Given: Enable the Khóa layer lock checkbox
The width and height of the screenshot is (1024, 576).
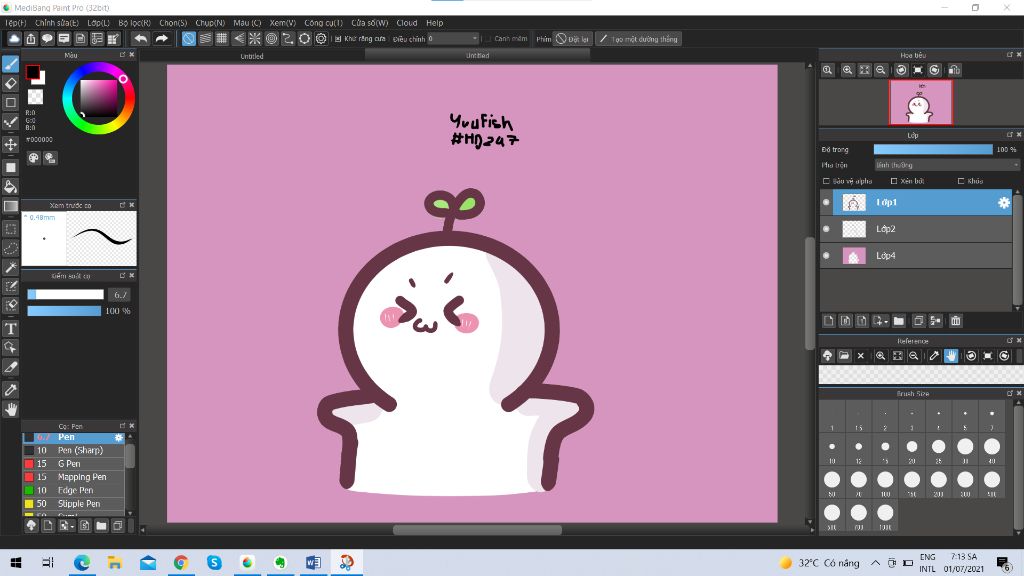Looking at the screenshot, I should (961, 181).
